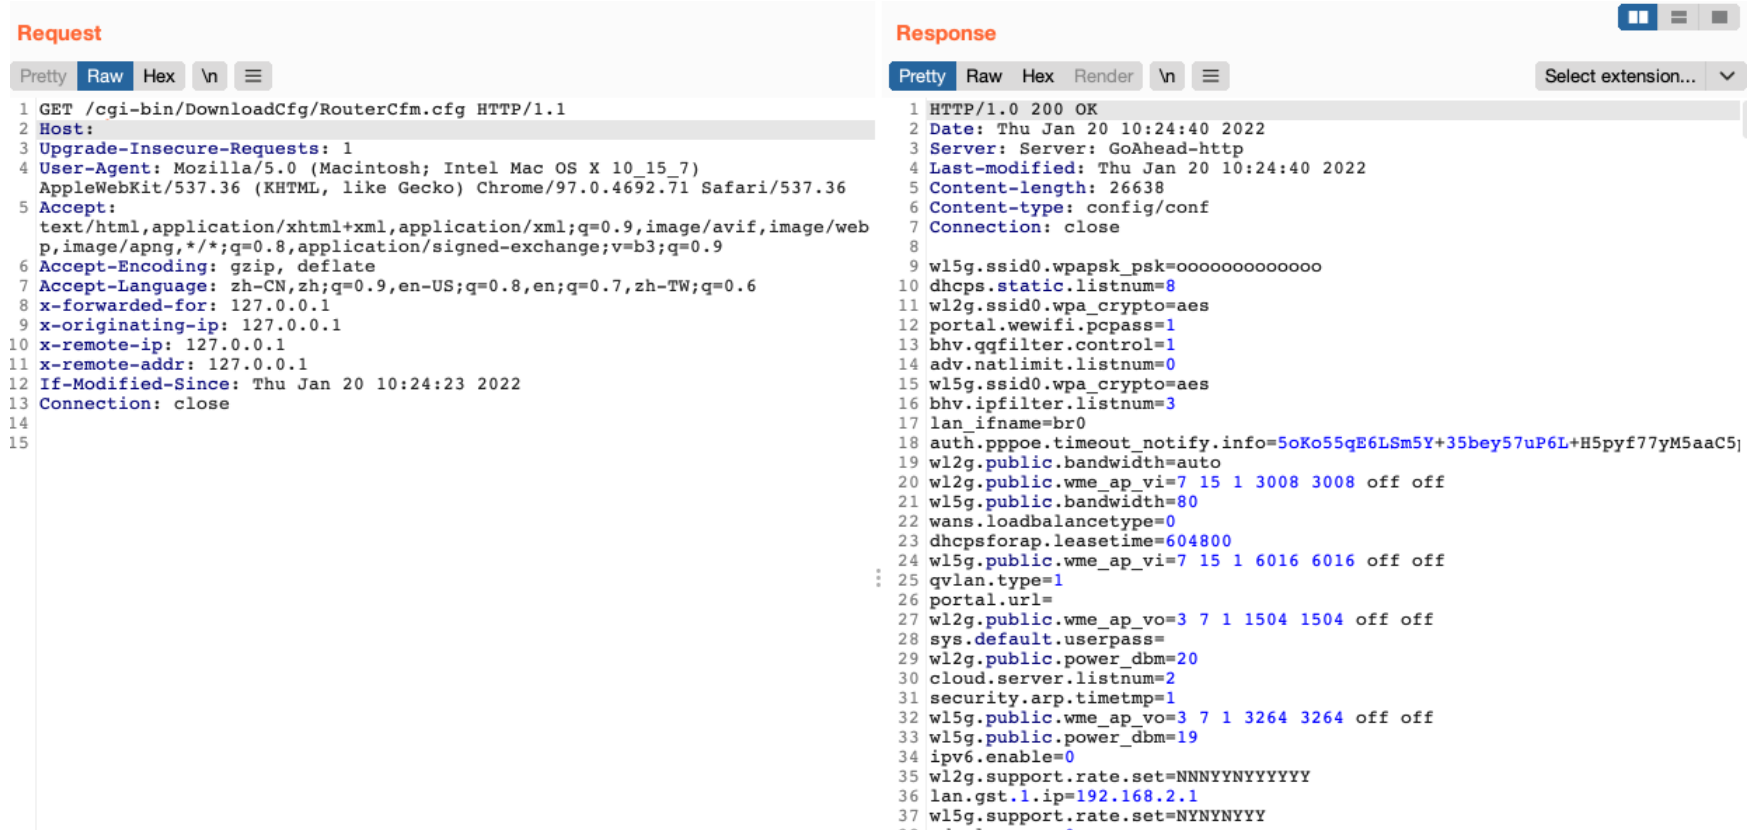Select the Raw tab in Request panel
The width and height of the screenshot is (1758, 830).
coord(105,76)
